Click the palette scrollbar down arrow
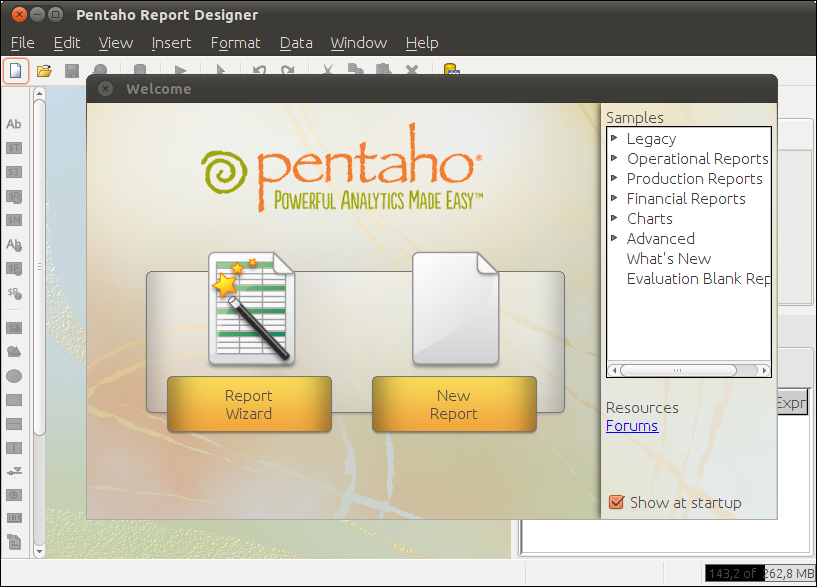817x587 pixels. point(39,551)
